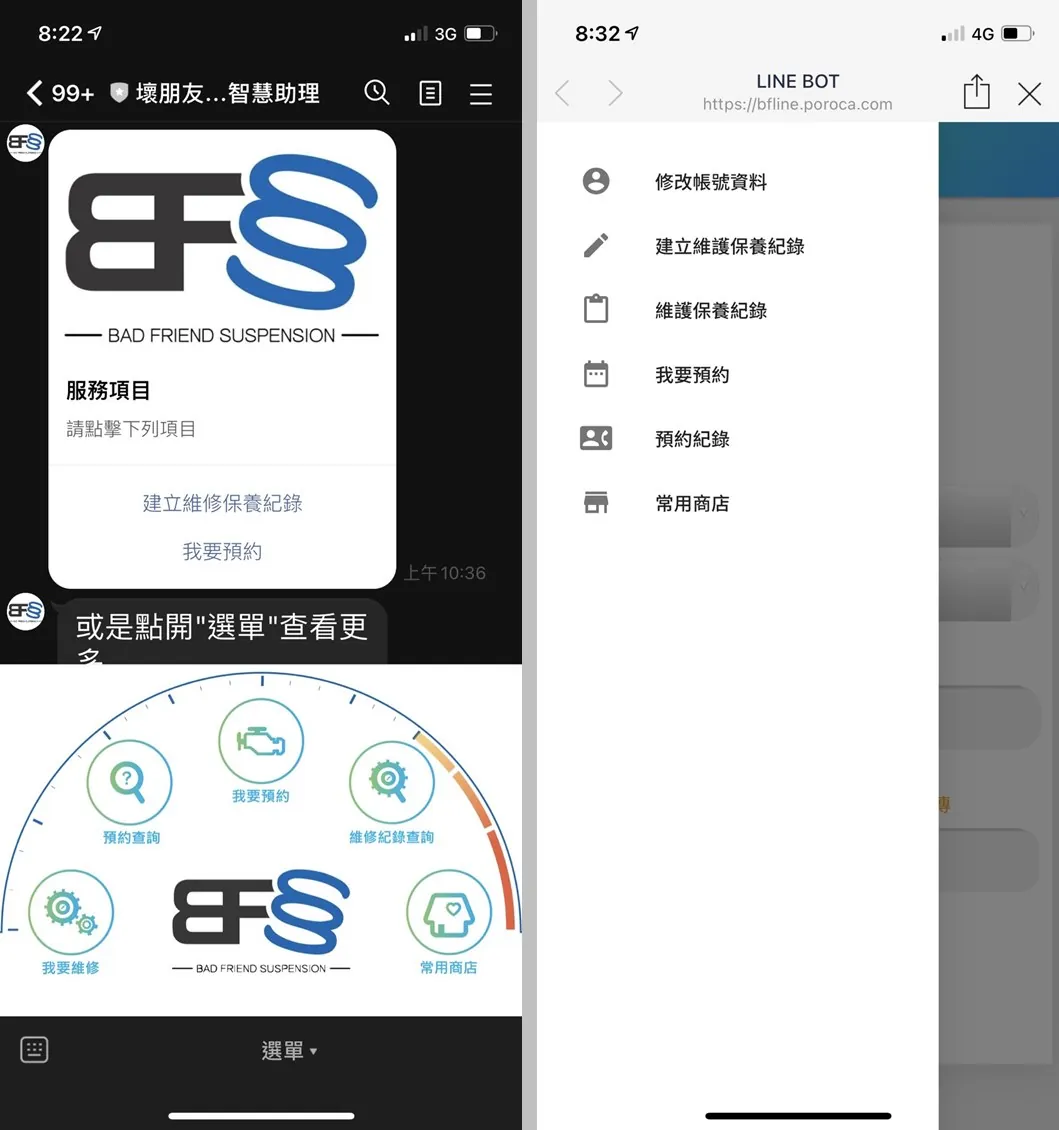Tap the 我要預約 engine icon in rich menu
Screen dimensions: 1059x1130
coord(261,742)
